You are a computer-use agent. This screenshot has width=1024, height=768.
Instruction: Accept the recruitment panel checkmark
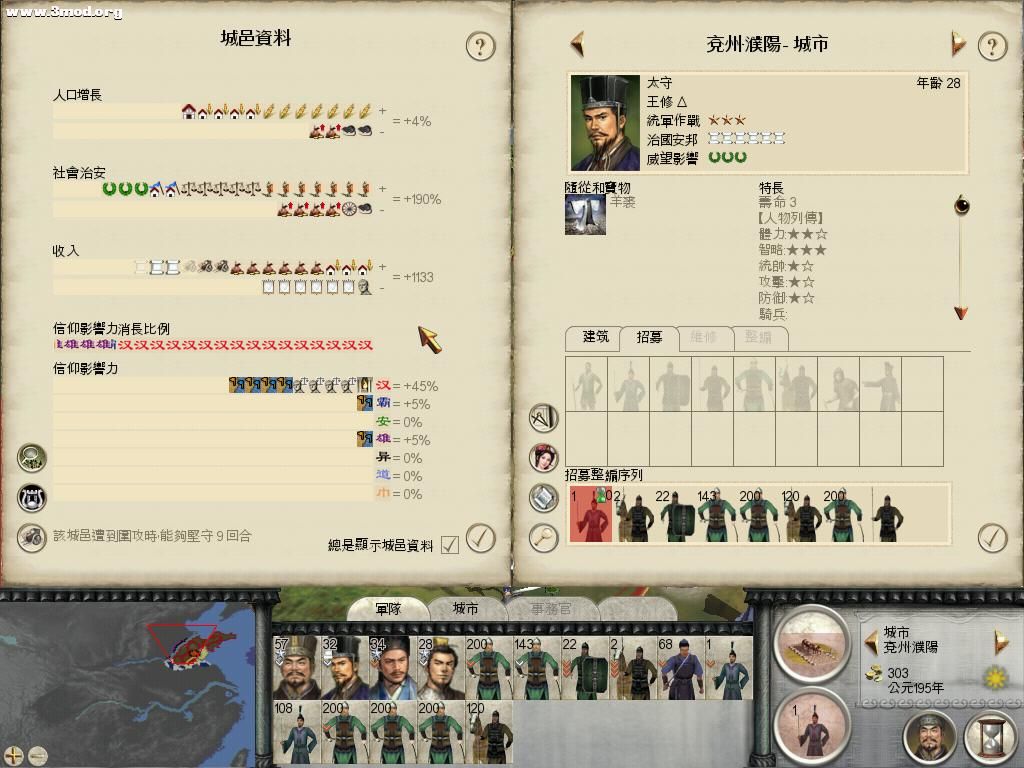[x=993, y=538]
